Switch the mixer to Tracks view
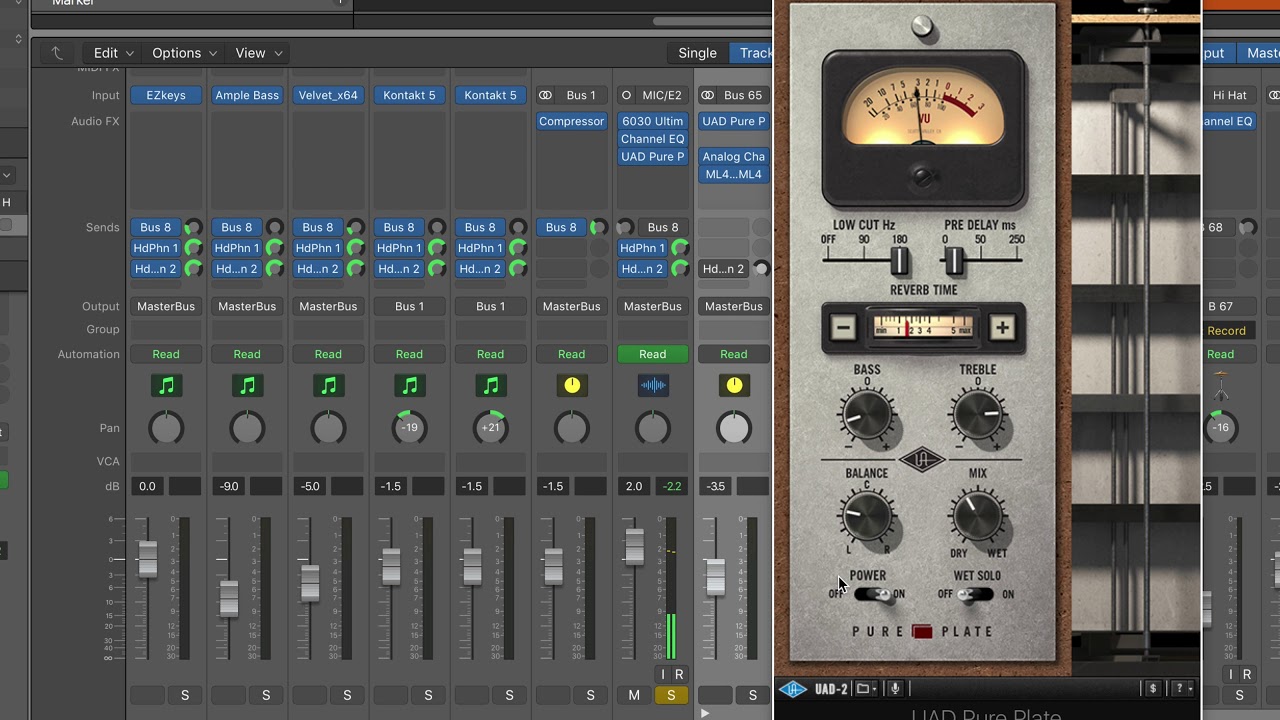The image size is (1280, 720). point(752,53)
